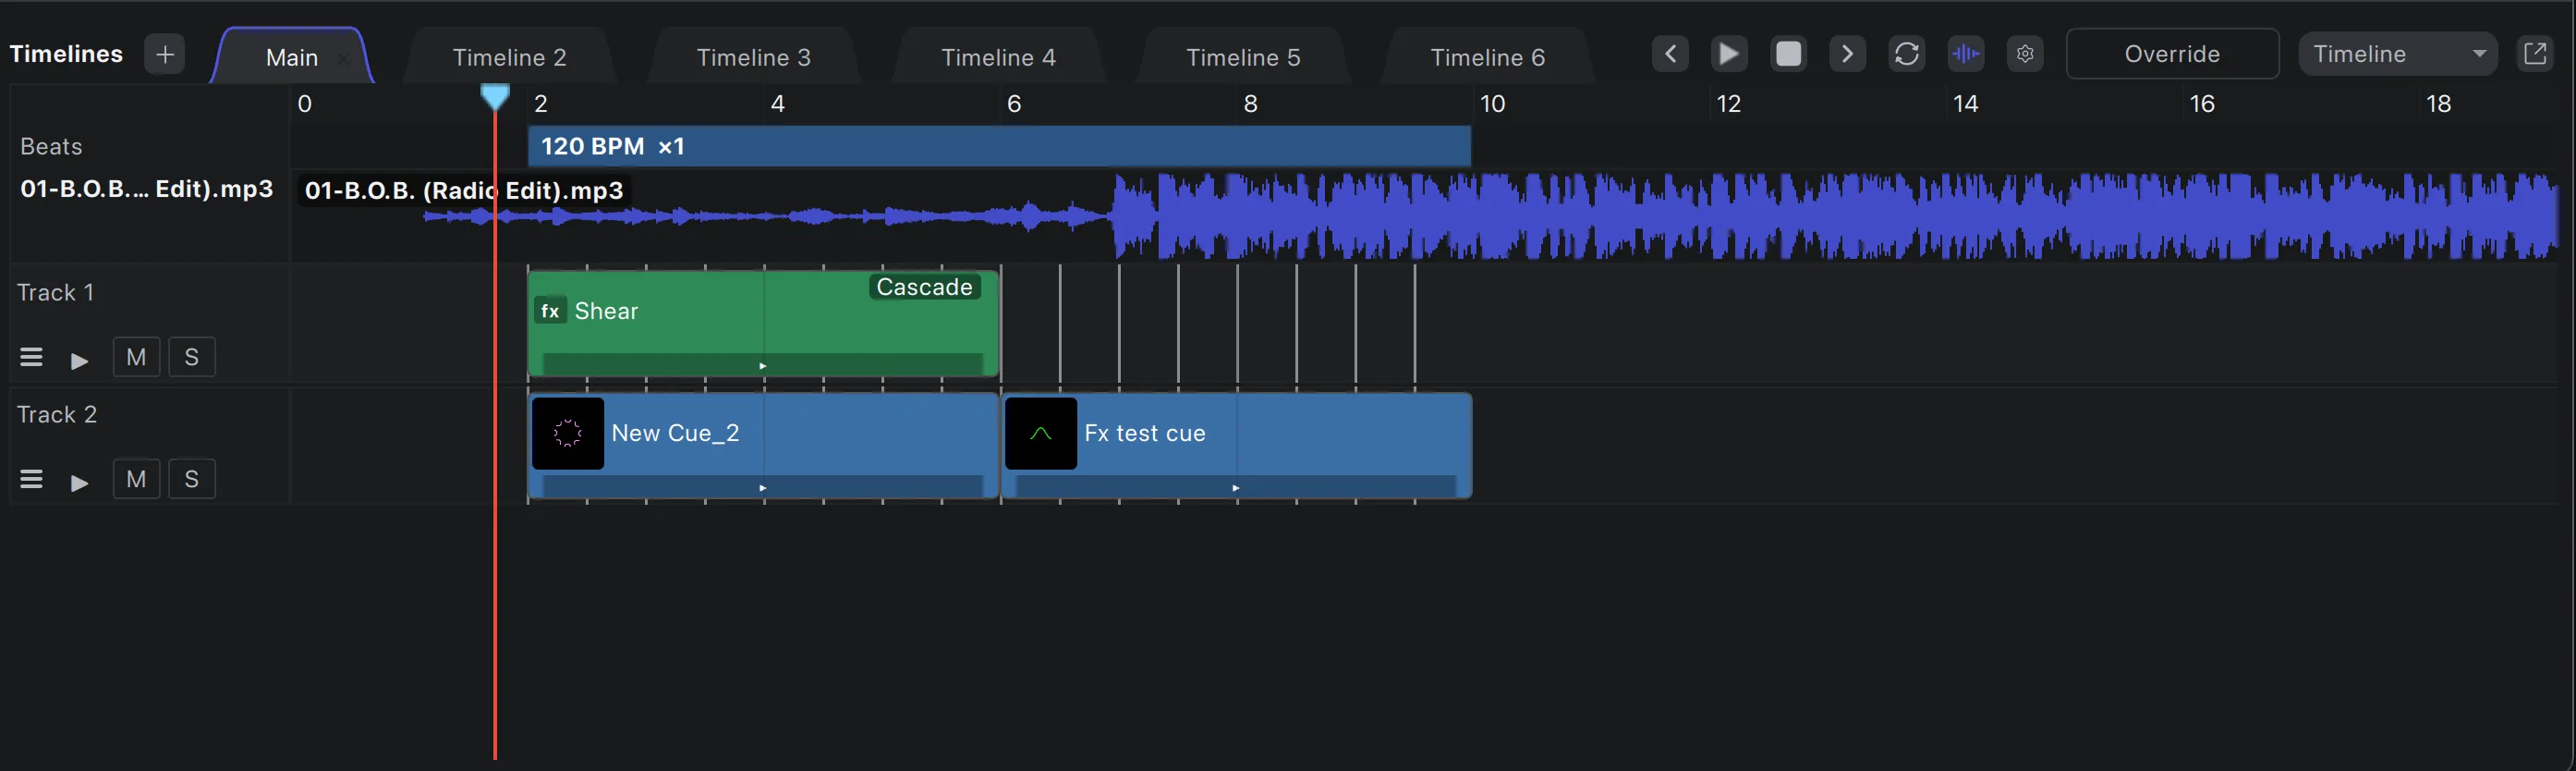This screenshot has height=771, width=2576.
Task: Click the Beats track label
Action: (x=51, y=146)
